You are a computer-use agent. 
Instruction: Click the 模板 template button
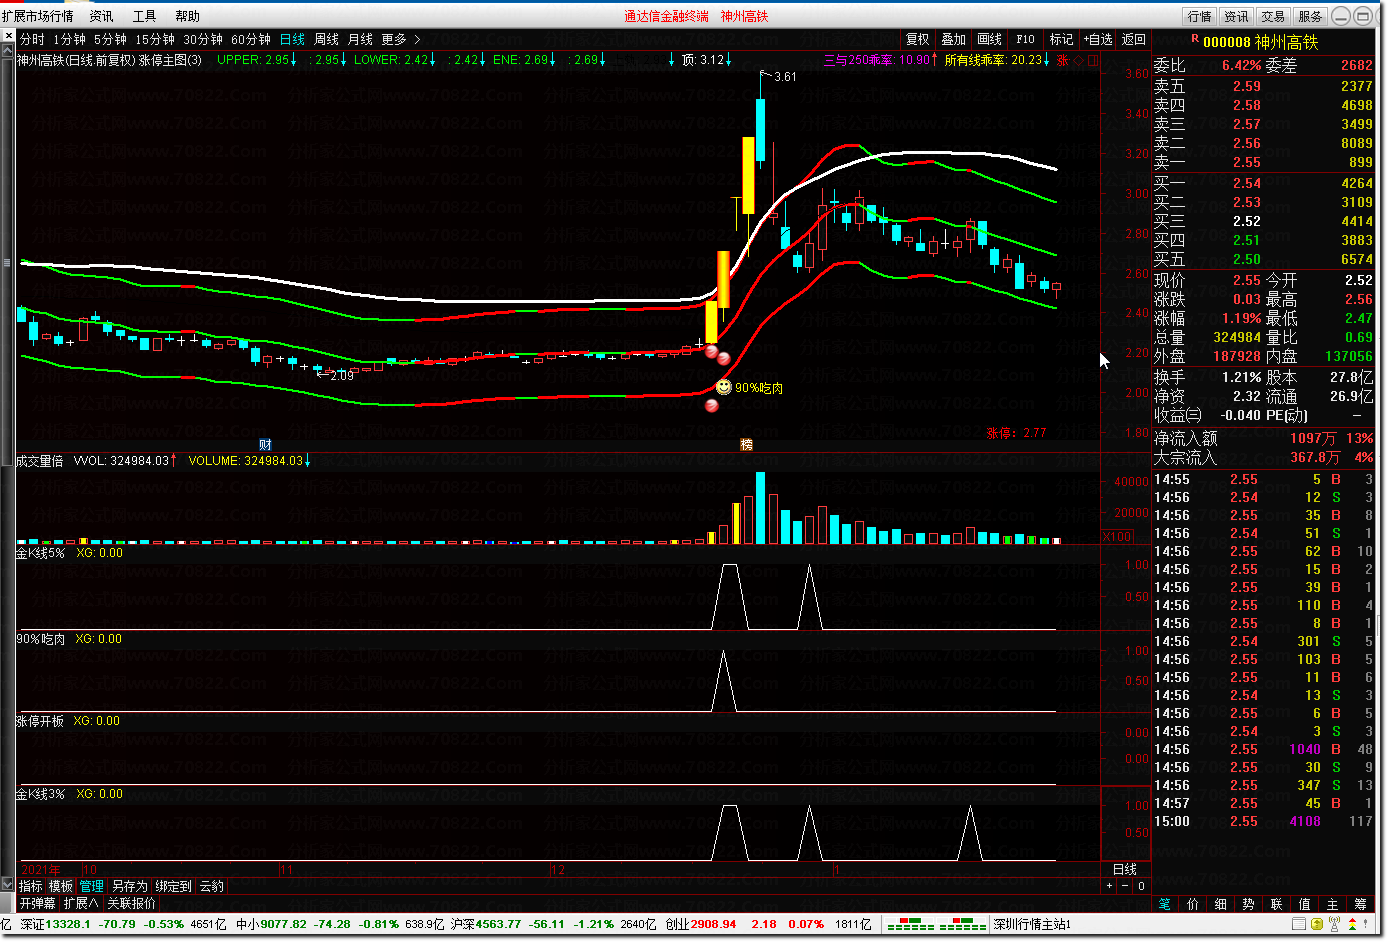coord(61,886)
